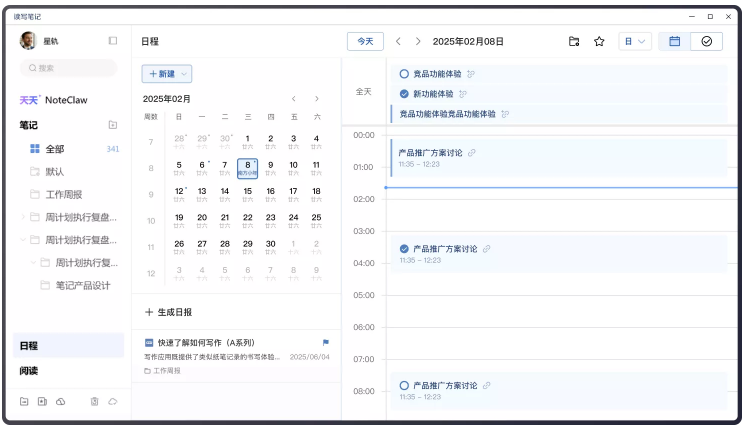The width and height of the screenshot is (745, 429).
Task: Jump to today with 今天 button
Action: [x=365, y=41]
